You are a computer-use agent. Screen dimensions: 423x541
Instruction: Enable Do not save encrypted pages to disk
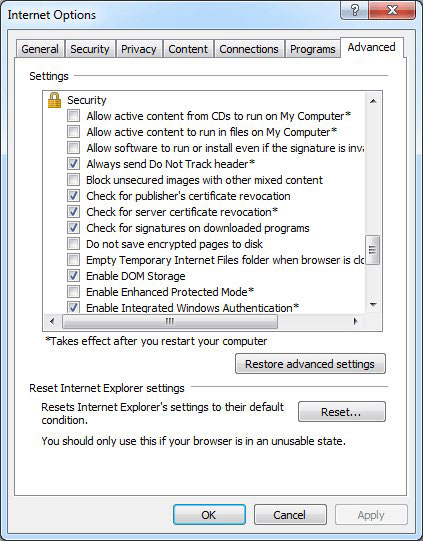[73, 244]
